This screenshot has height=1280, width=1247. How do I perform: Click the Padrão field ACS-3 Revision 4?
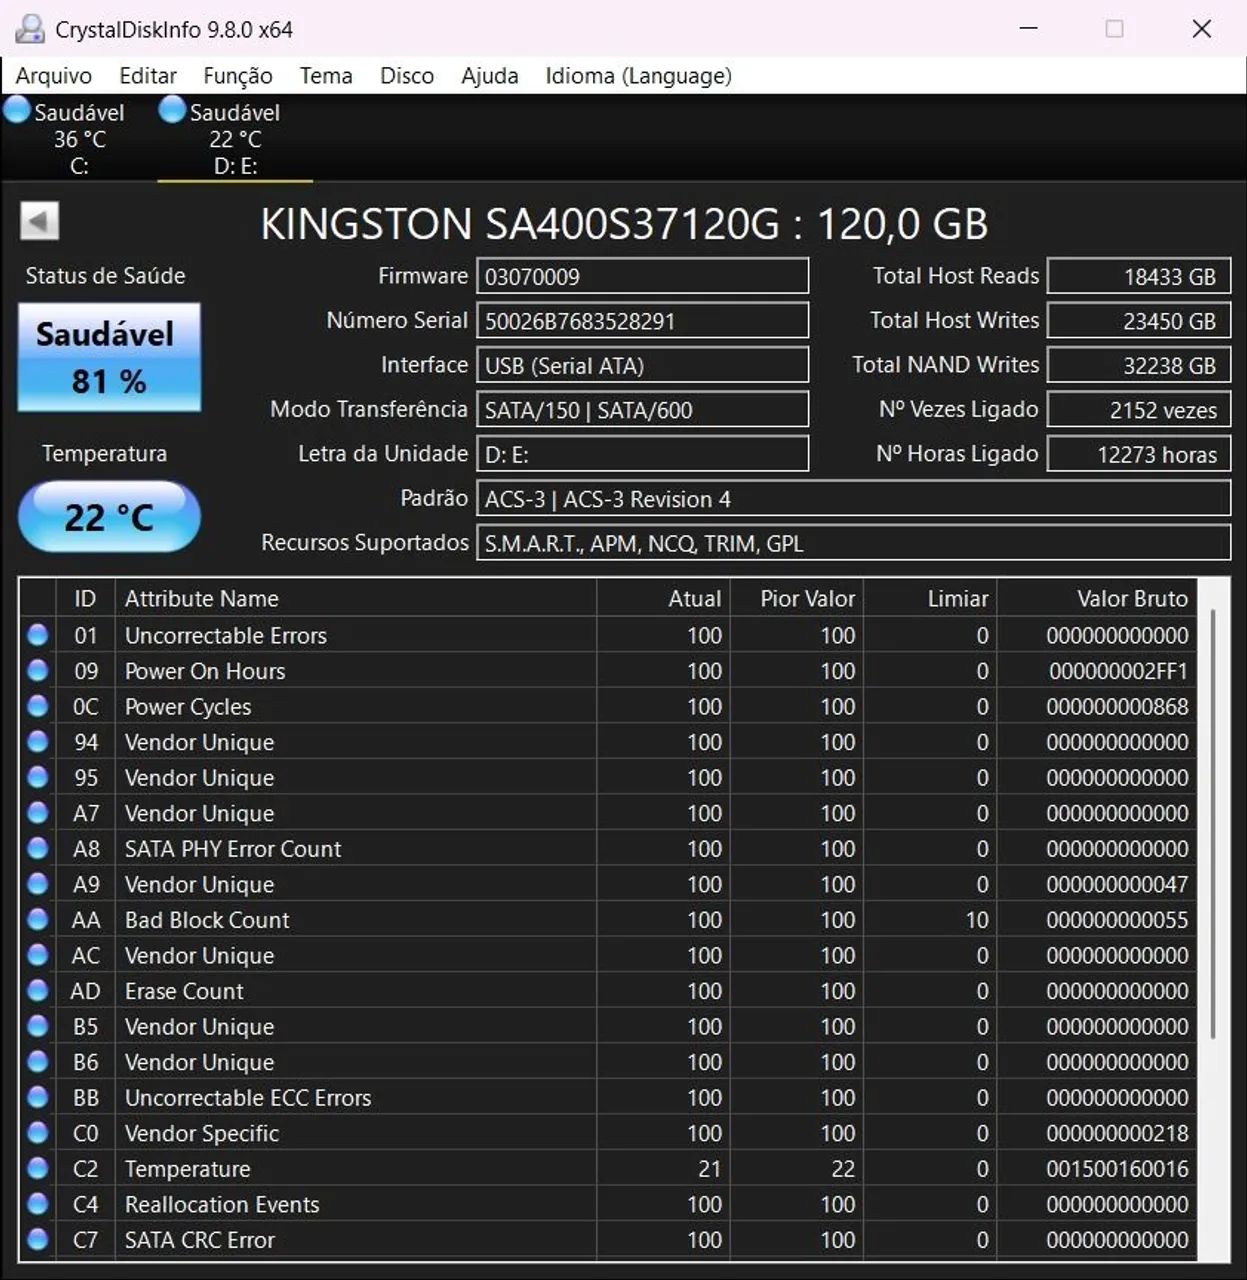pyautogui.click(x=853, y=498)
